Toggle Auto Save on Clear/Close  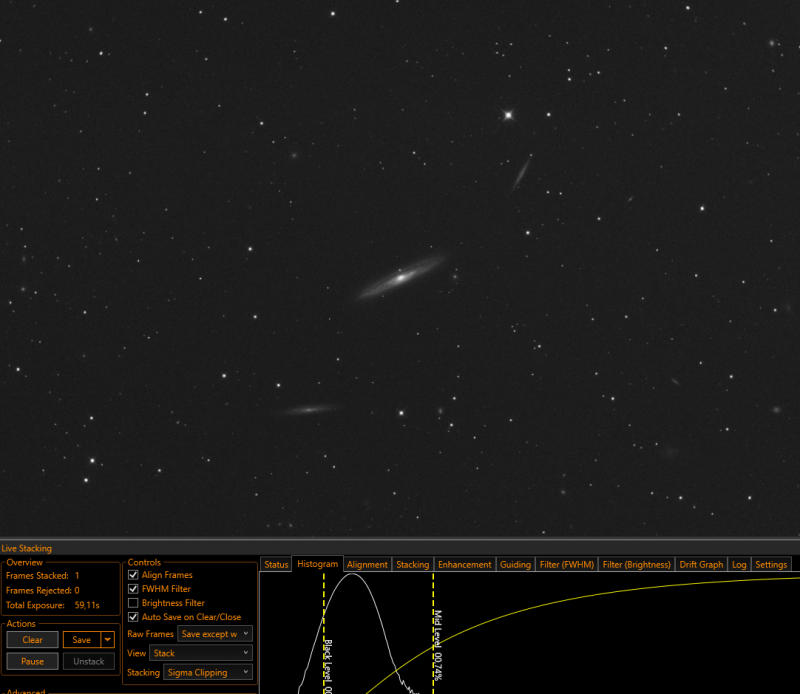click(x=133, y=617)
